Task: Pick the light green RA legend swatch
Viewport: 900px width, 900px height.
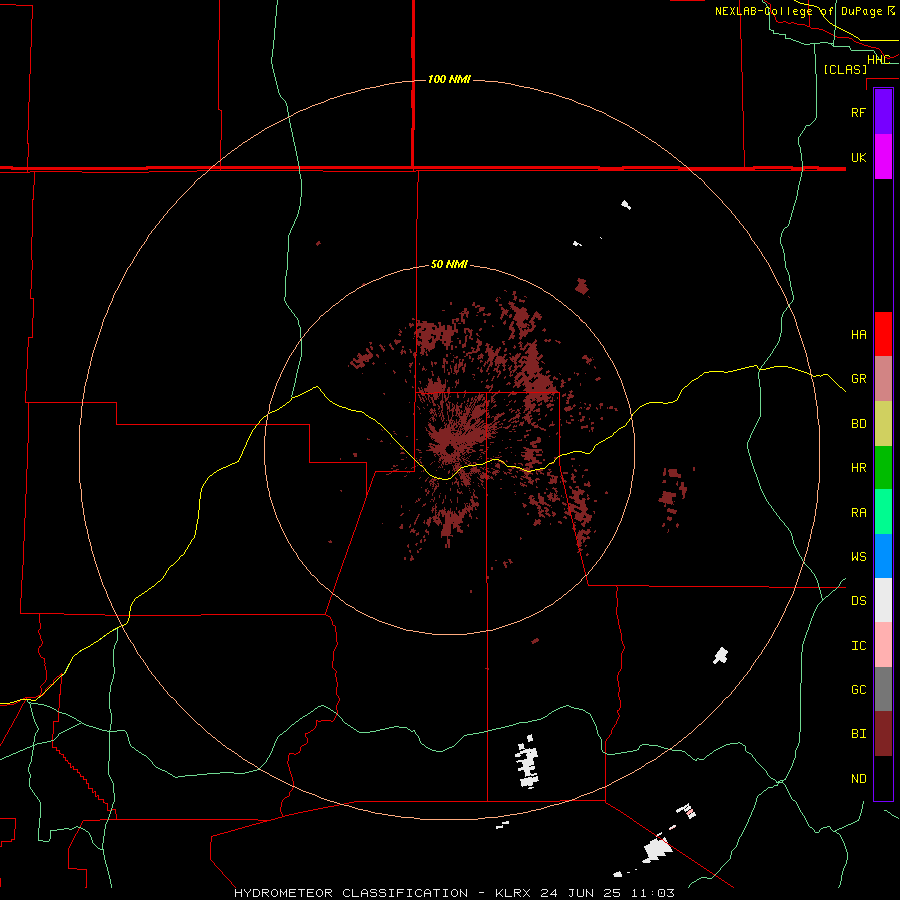Action: tap(883, 512)
